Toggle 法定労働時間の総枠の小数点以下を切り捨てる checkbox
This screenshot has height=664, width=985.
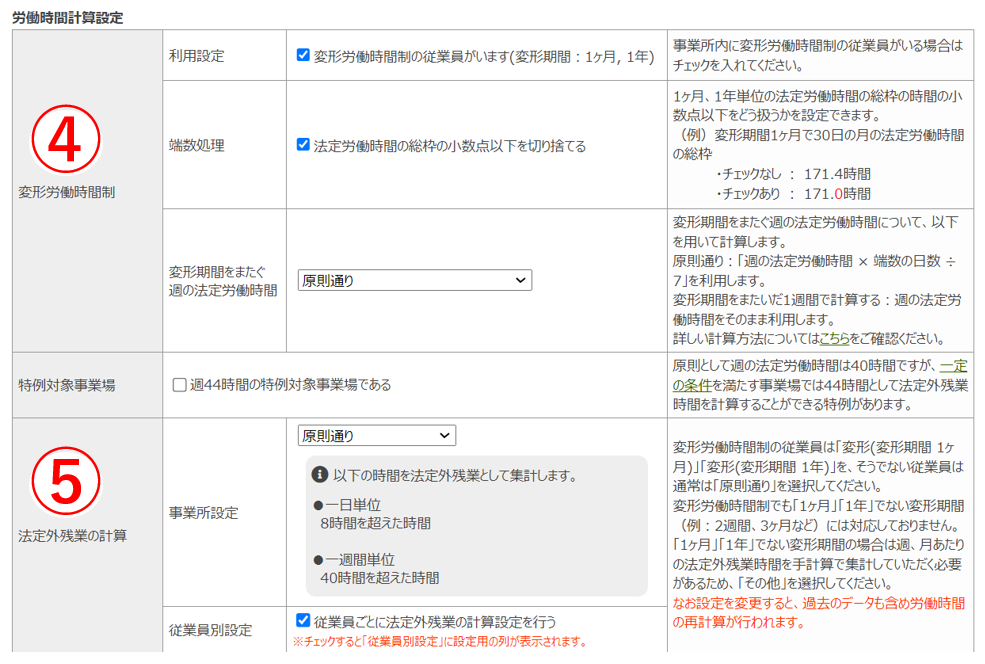[303, 145]
